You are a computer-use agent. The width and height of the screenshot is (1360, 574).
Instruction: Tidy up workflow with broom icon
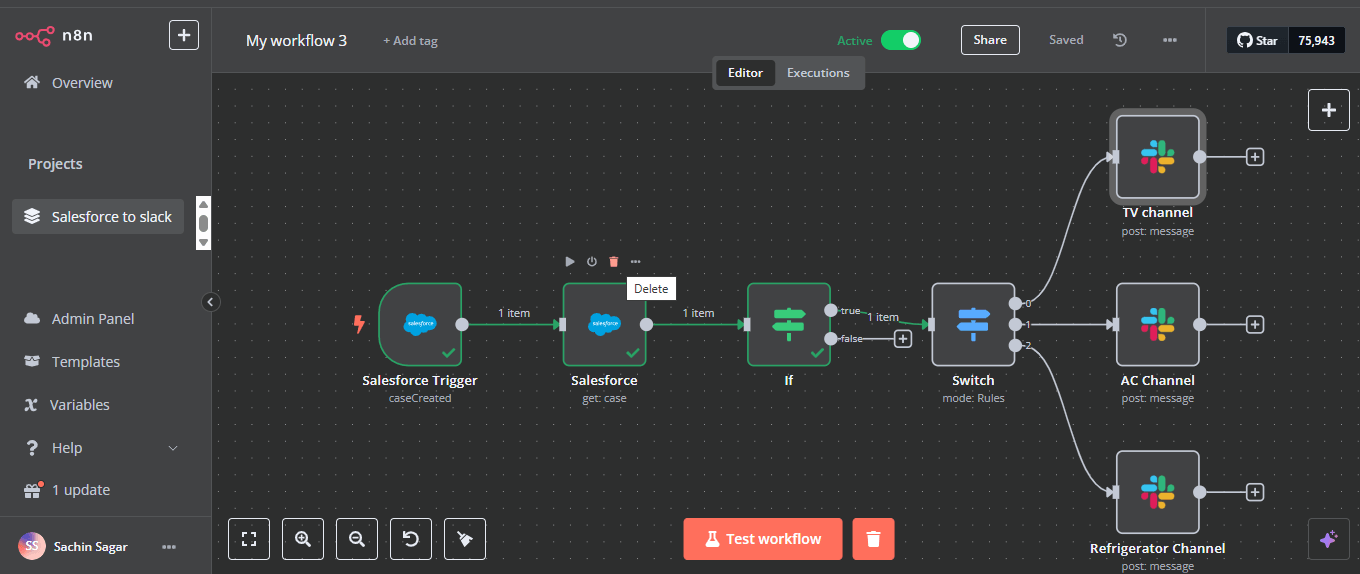pyautogui.click(x=465, y=539)
